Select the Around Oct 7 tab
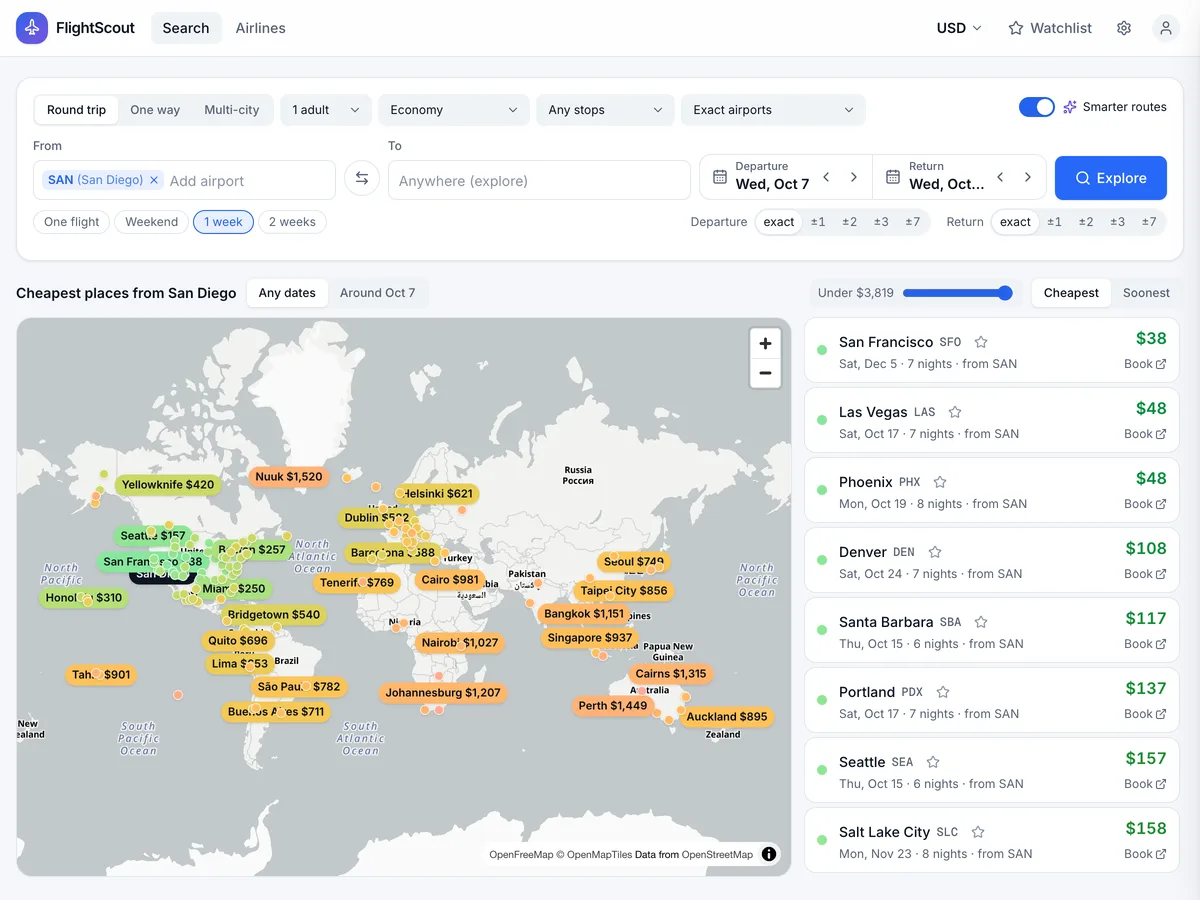 [377, 293]
